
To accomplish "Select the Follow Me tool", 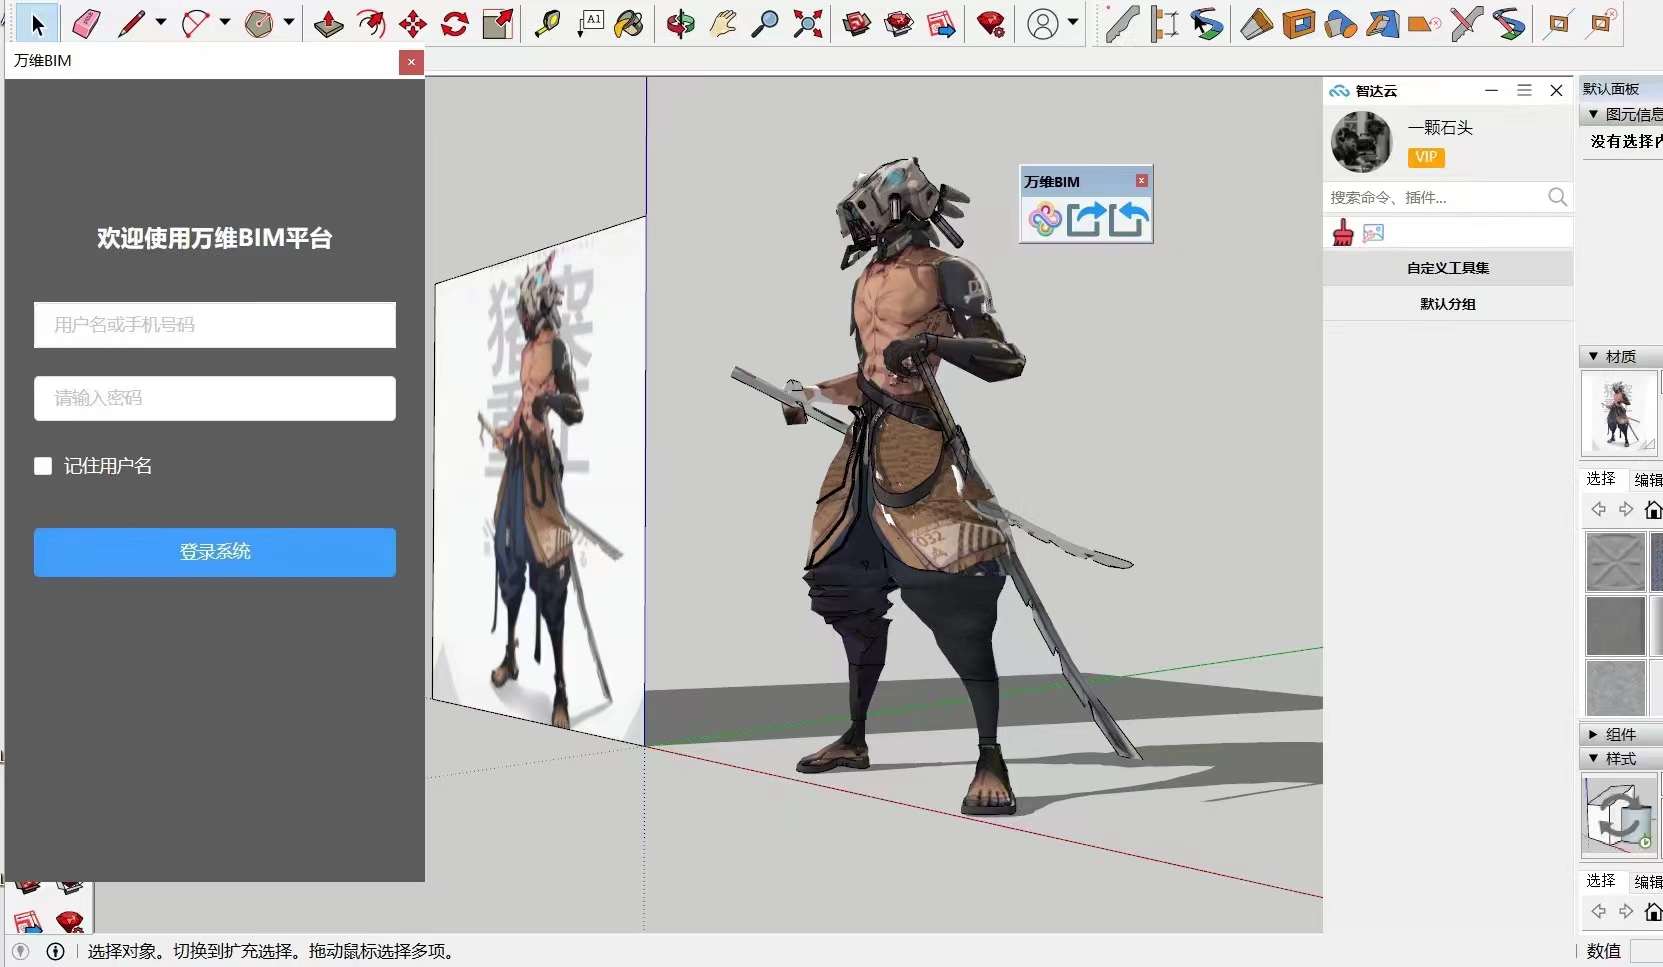I will [371, 24].
